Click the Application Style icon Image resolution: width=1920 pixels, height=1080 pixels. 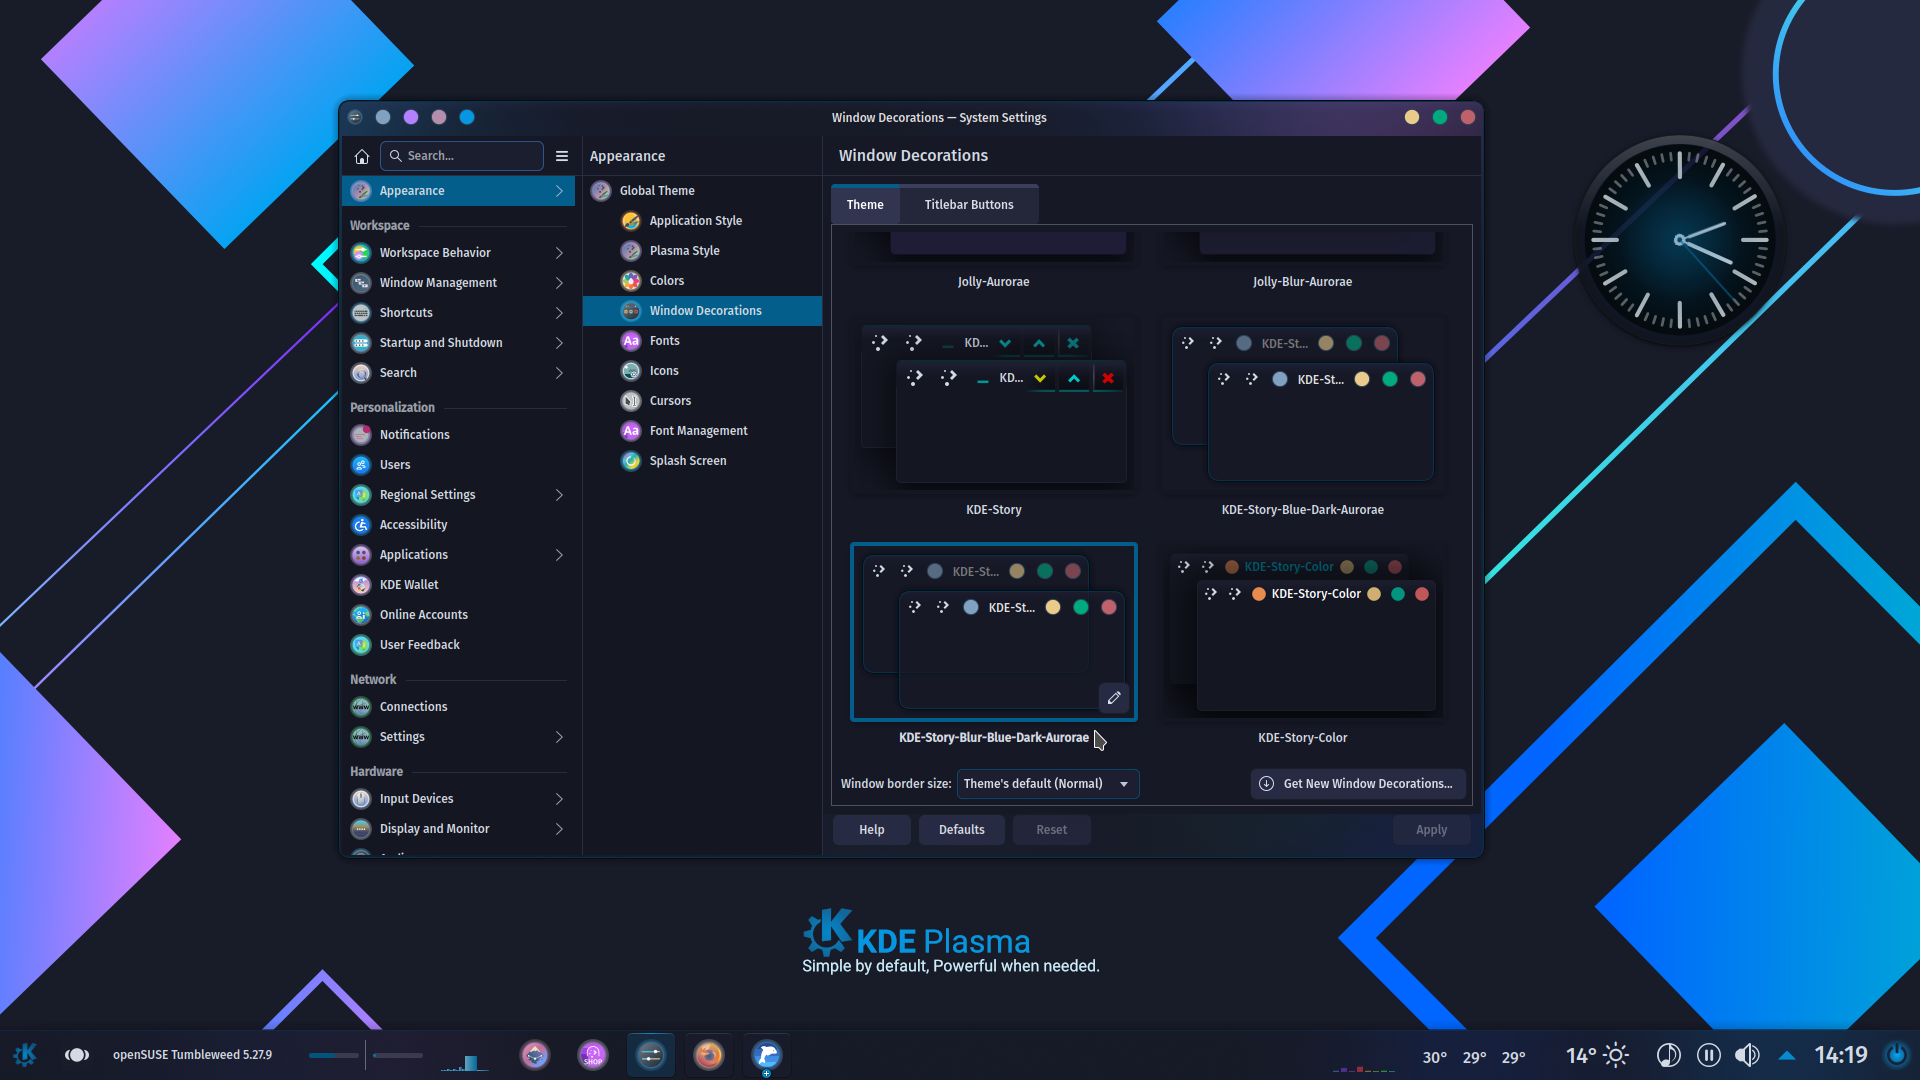click(x=631, y=221)
